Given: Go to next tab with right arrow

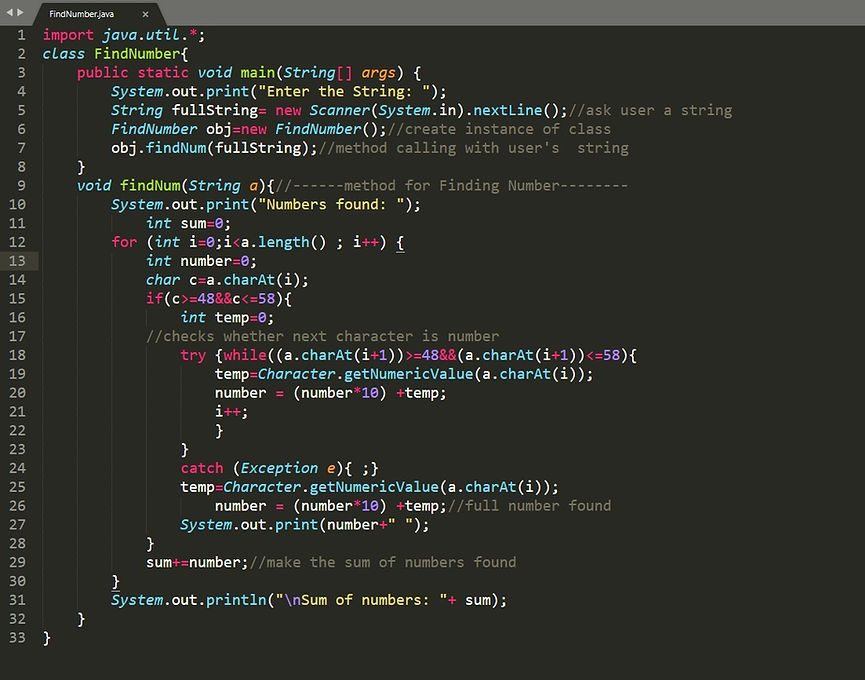Looking at the screenshot, I should pyautogui.click(x=20, y=12).
